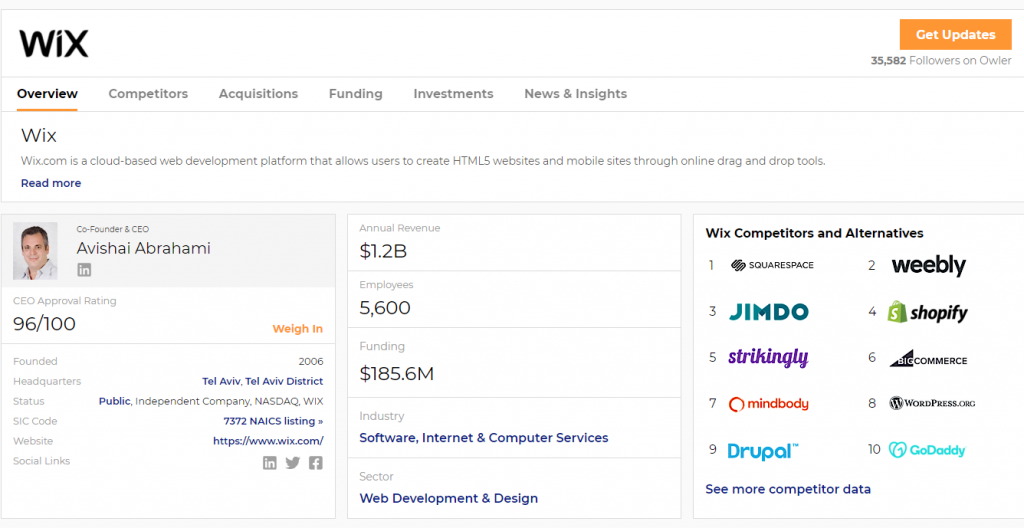Open Wix Twitter social link icon
The image size is (1024, 528).
[293, 463]
